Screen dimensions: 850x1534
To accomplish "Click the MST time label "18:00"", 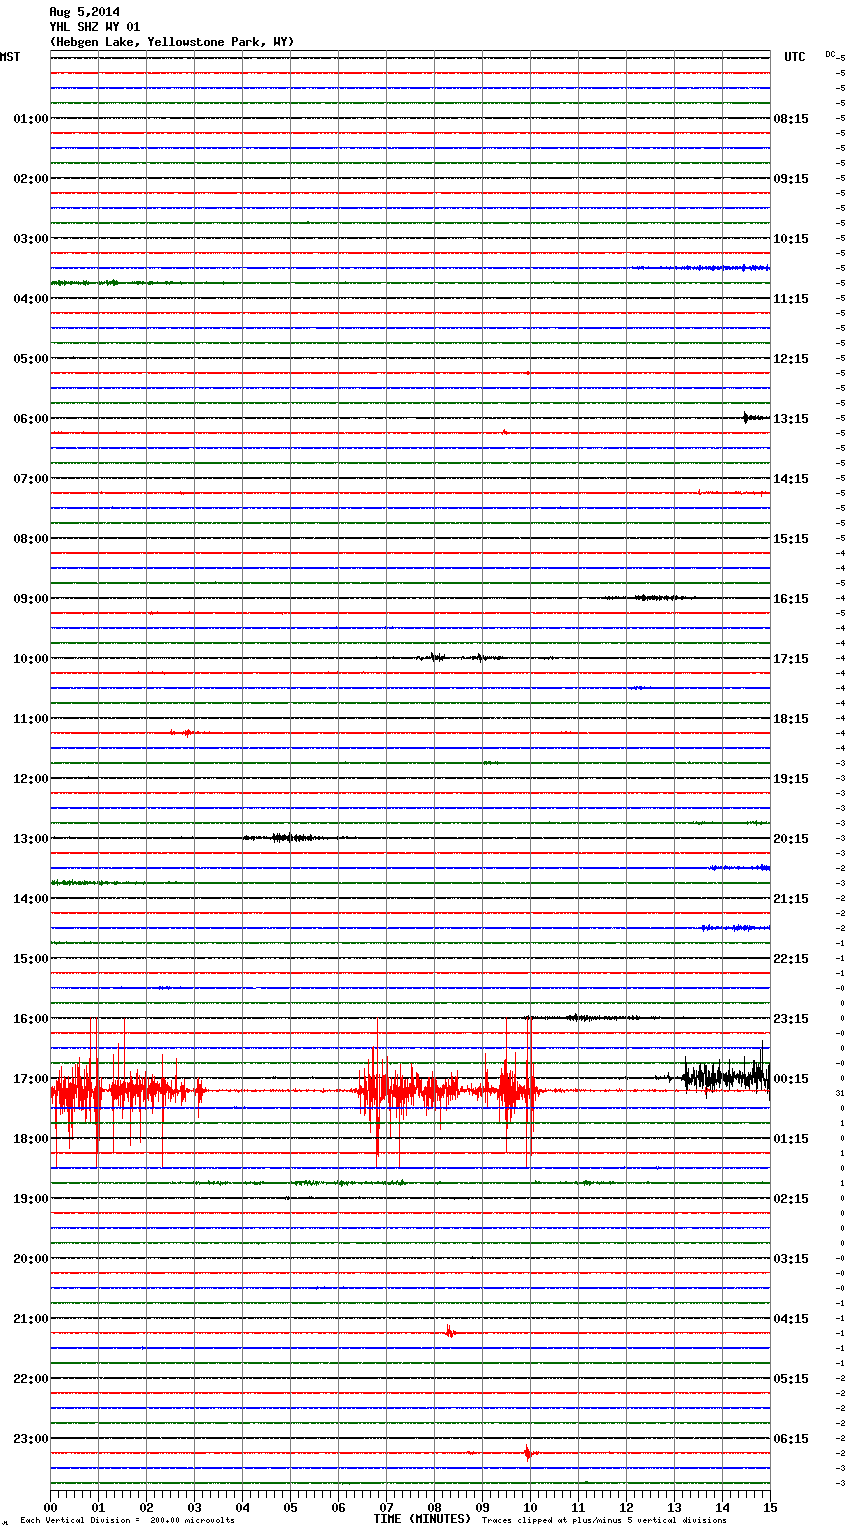I will point(31,1139).
